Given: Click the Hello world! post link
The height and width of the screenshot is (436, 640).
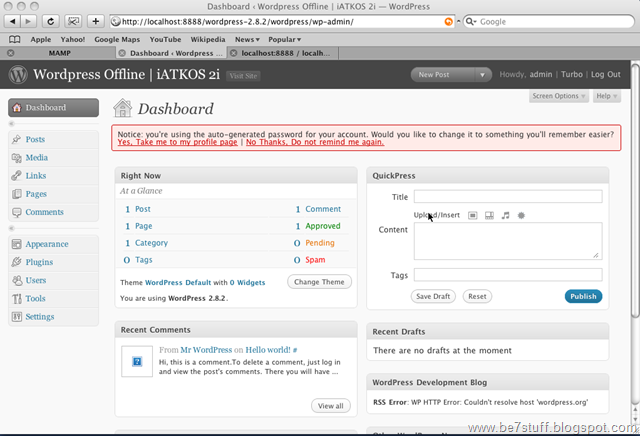Looking at the screenshot, I should tap(268, 350).
